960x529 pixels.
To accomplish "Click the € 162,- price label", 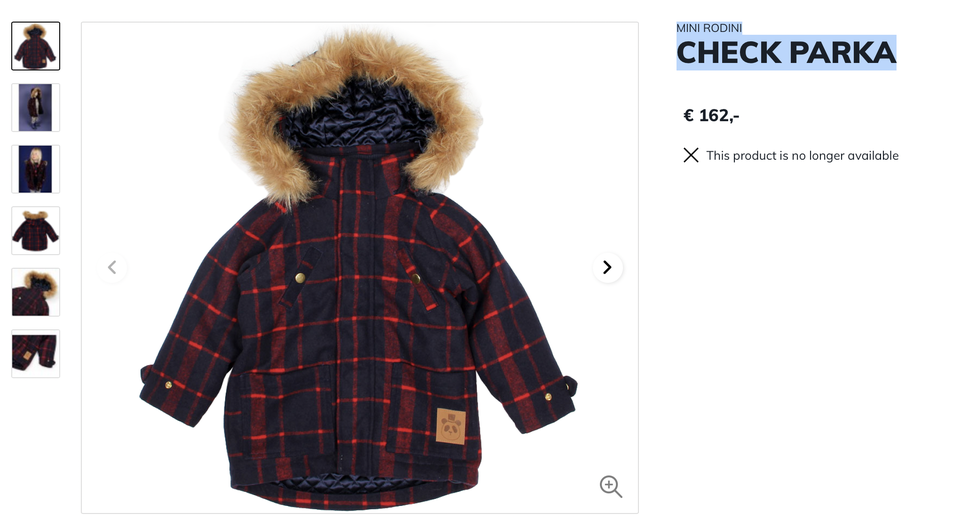I will [711, 116].
